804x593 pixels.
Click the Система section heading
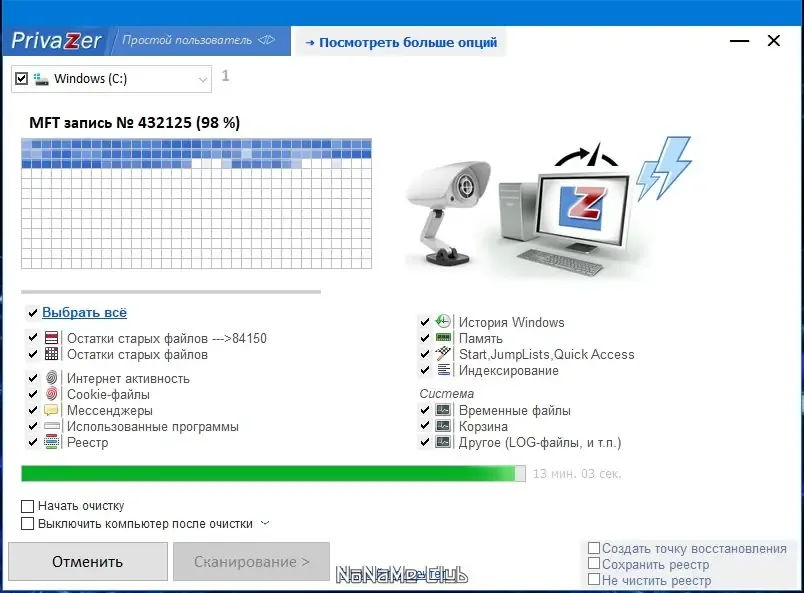point(447,393)
